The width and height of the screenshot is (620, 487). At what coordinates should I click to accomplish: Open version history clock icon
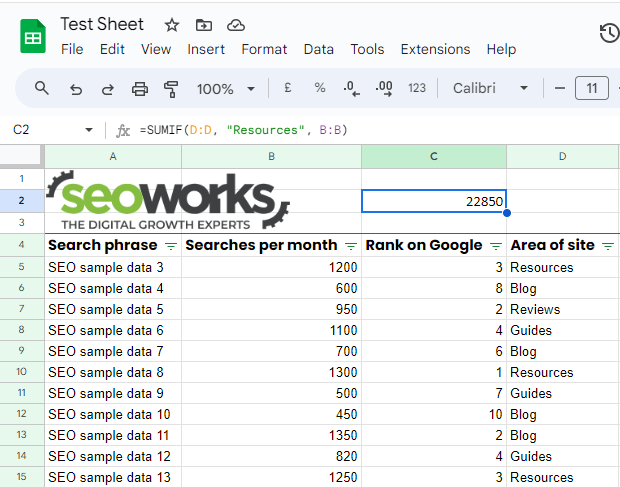coord(609,33)
